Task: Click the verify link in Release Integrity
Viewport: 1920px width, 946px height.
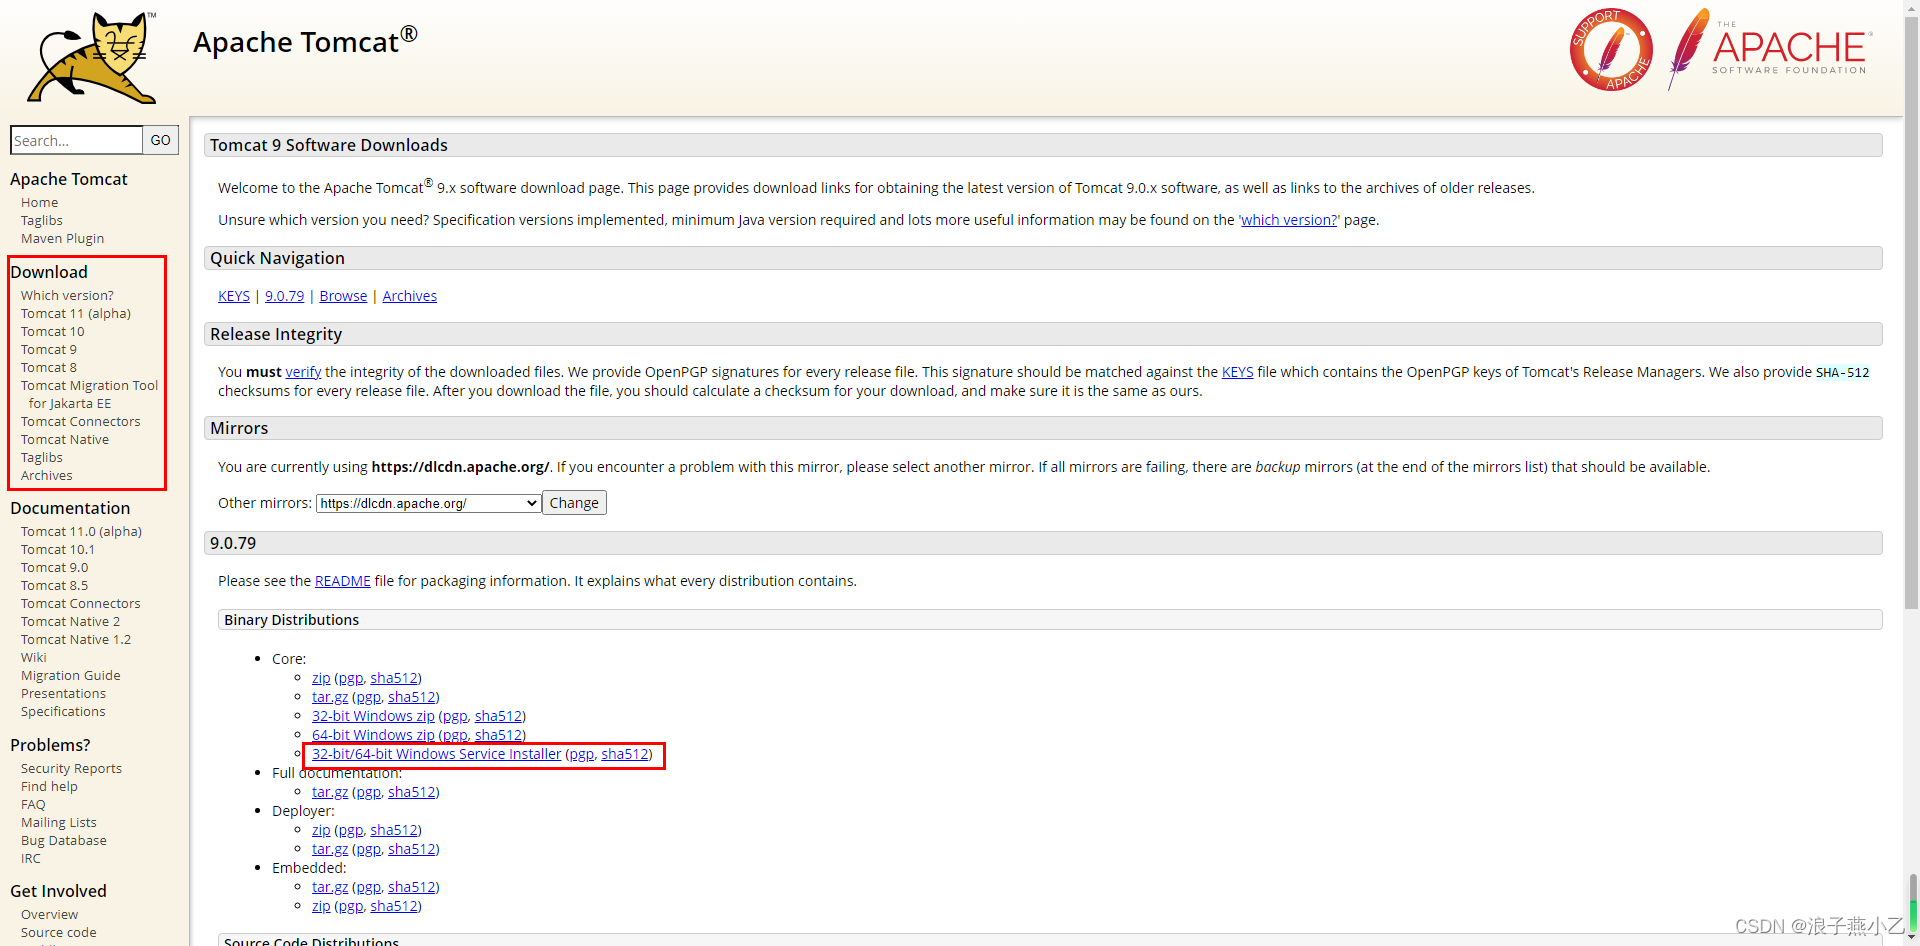Action: (x=303, y=372)
